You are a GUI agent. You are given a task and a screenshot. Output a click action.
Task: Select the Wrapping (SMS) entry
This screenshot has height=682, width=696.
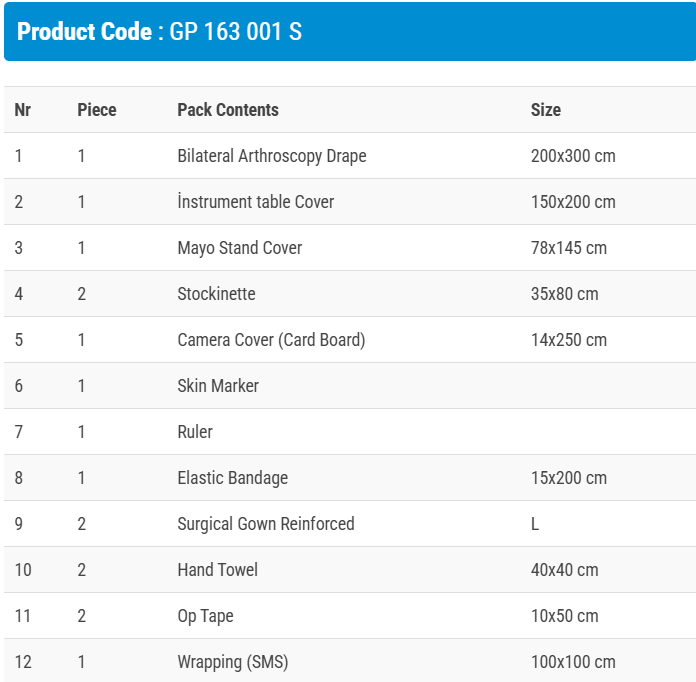pyautogui.click(x=233, y=662)
